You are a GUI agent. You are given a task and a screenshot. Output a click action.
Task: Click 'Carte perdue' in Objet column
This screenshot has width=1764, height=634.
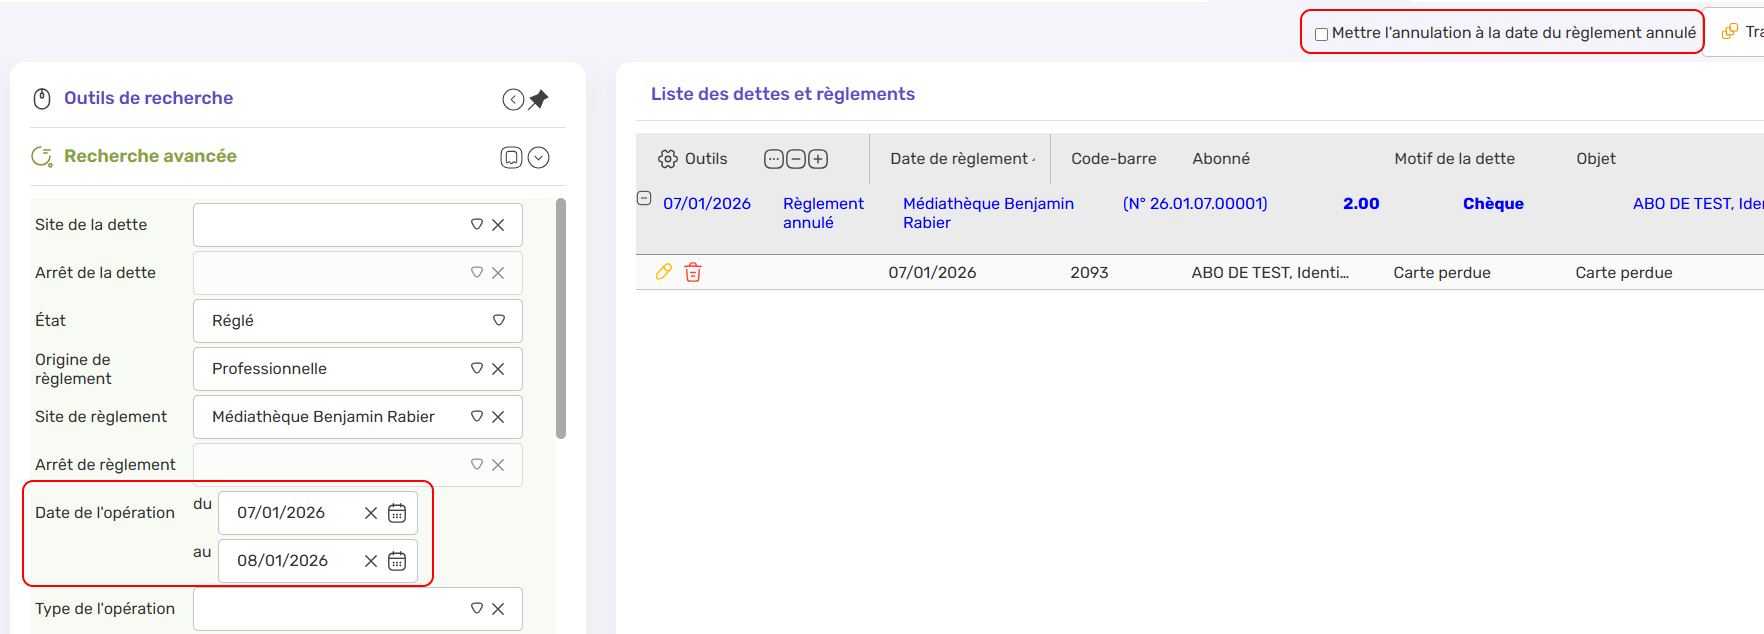pos(1624,273)
